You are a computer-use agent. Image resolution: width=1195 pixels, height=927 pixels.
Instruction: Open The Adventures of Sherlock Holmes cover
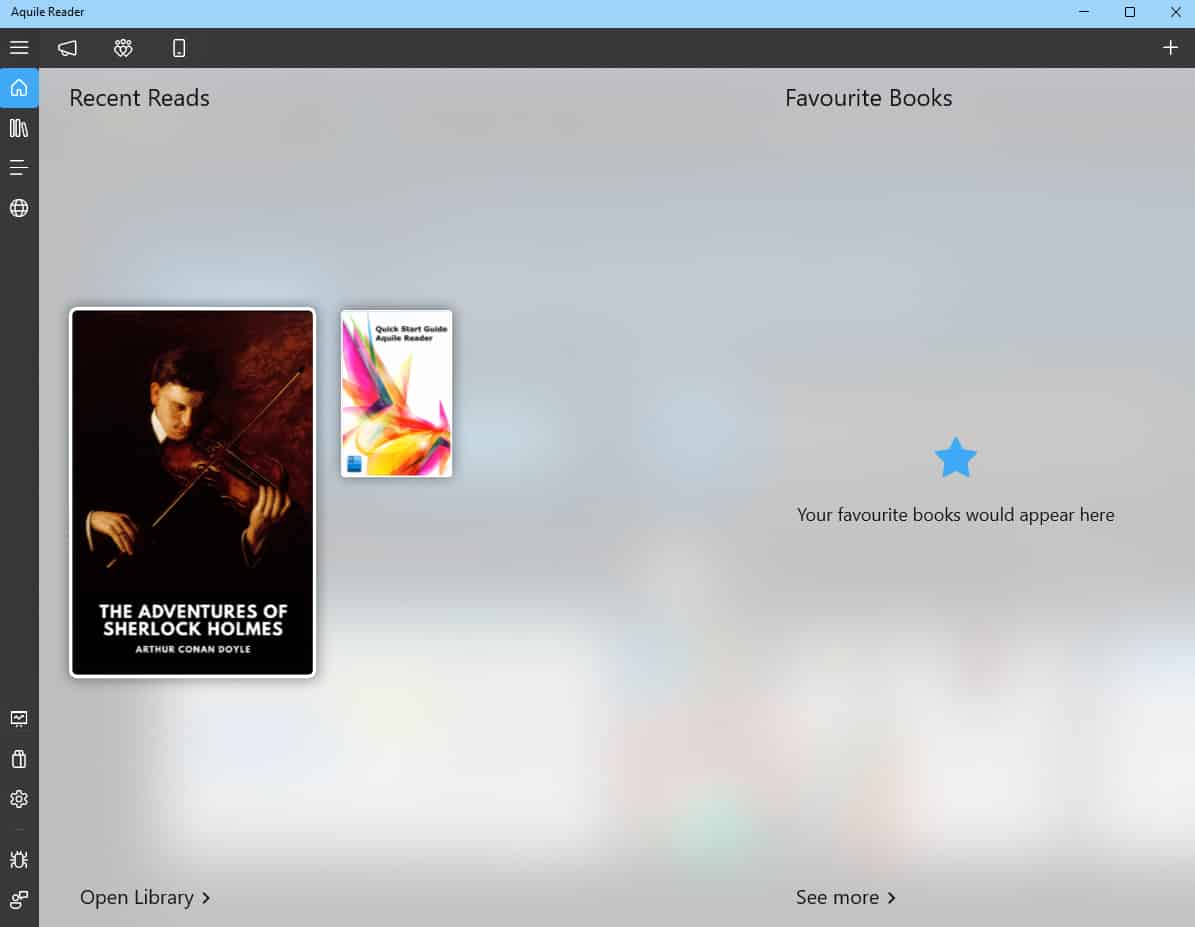point(192,493)
